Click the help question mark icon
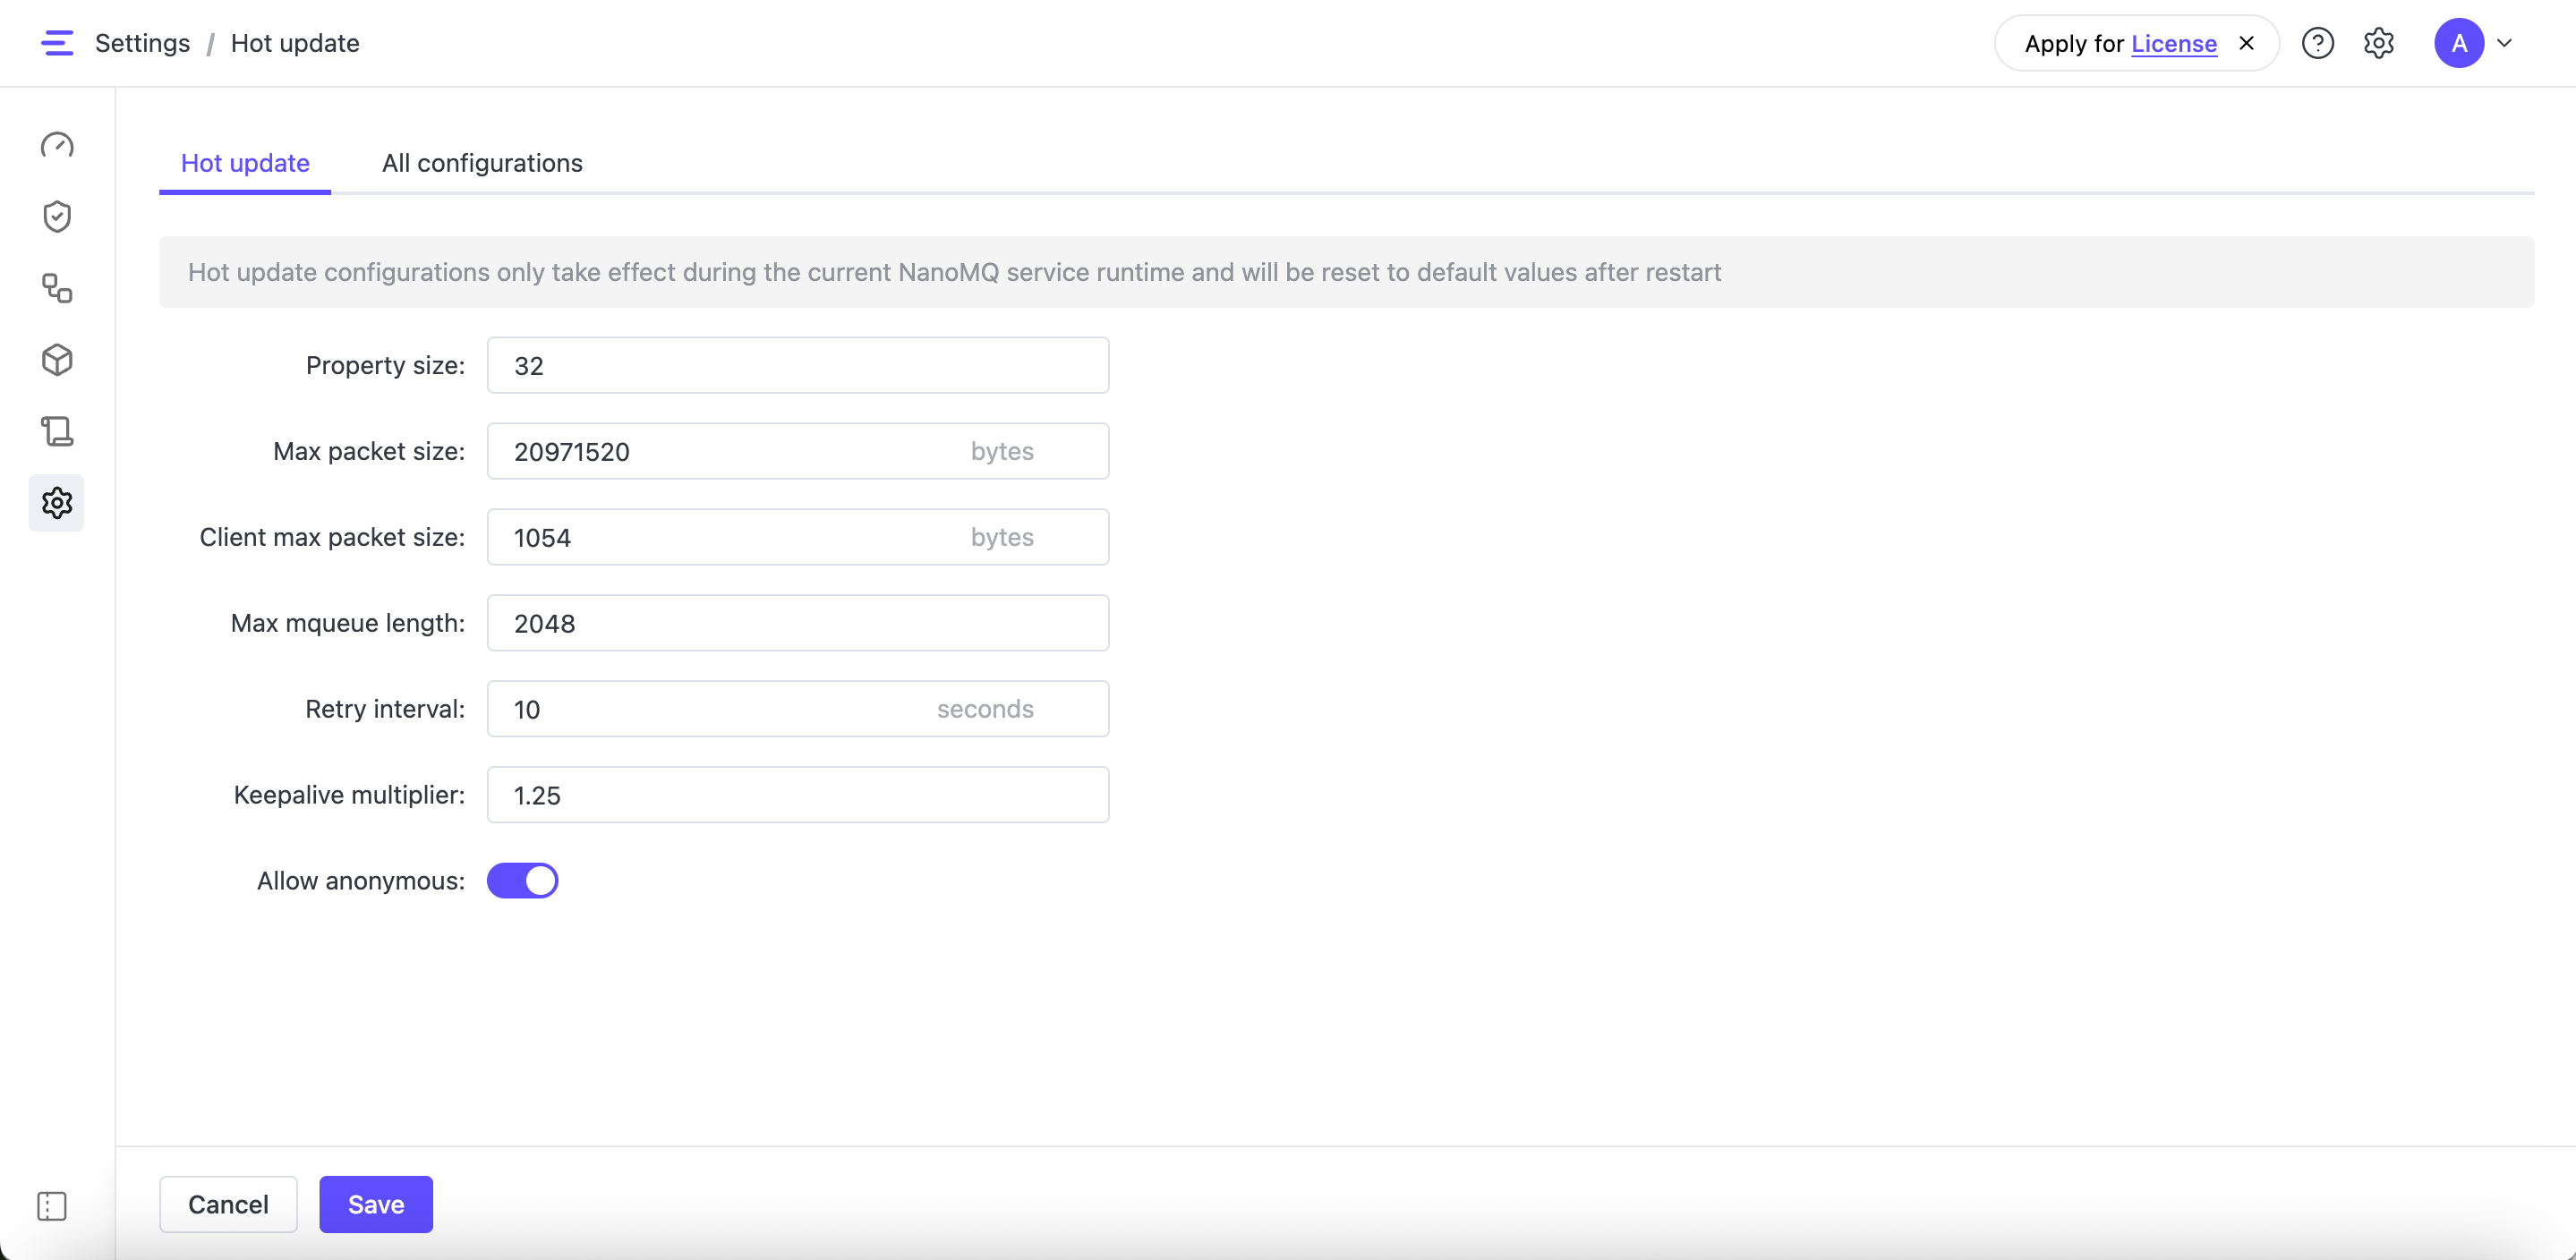The width and height of the screenshot is (2576, 1260). 2317,43
